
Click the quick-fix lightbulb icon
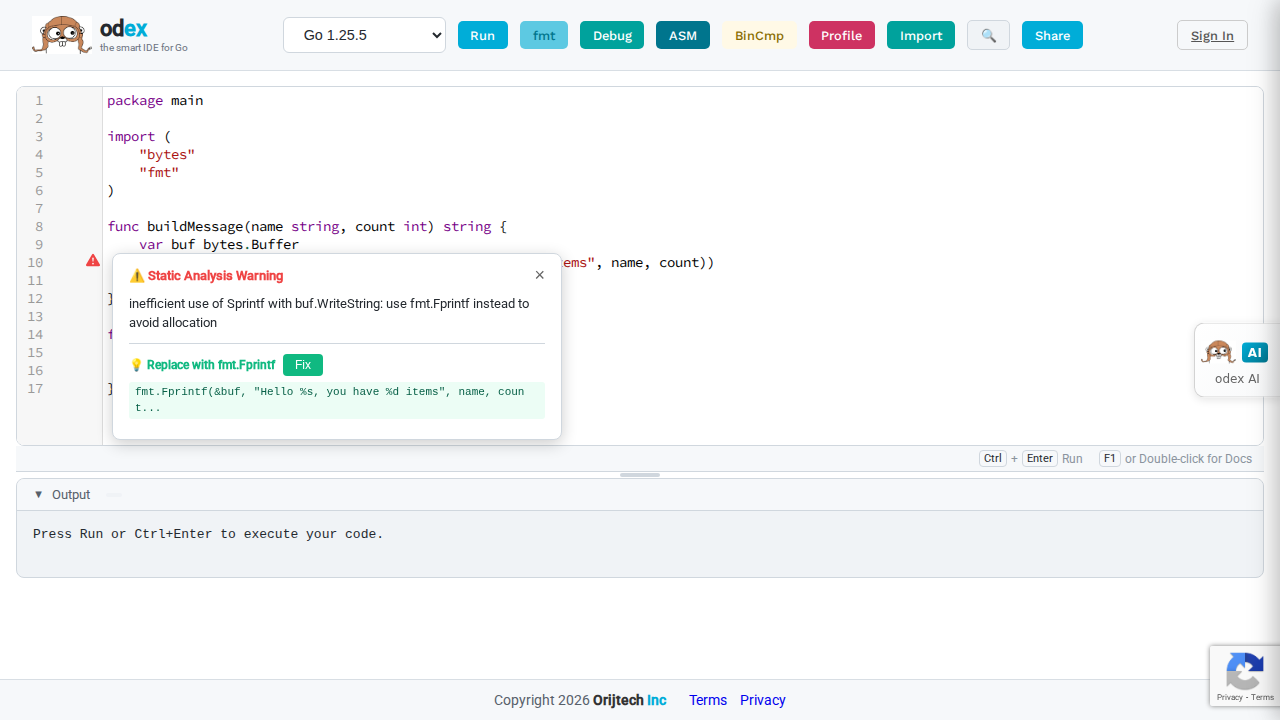136,365
